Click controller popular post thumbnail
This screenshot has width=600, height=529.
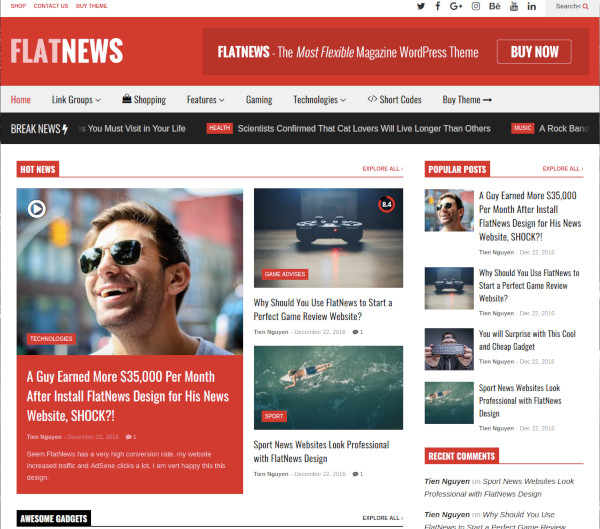pyautogui.click(x=449, y=288)
